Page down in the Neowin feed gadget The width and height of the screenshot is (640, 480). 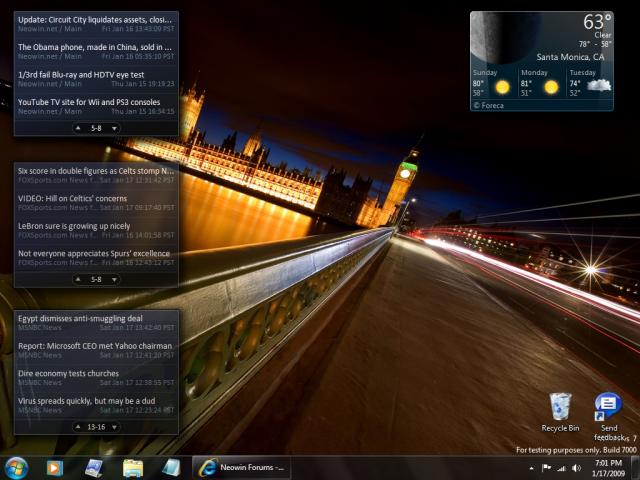[x=114, y=128]
